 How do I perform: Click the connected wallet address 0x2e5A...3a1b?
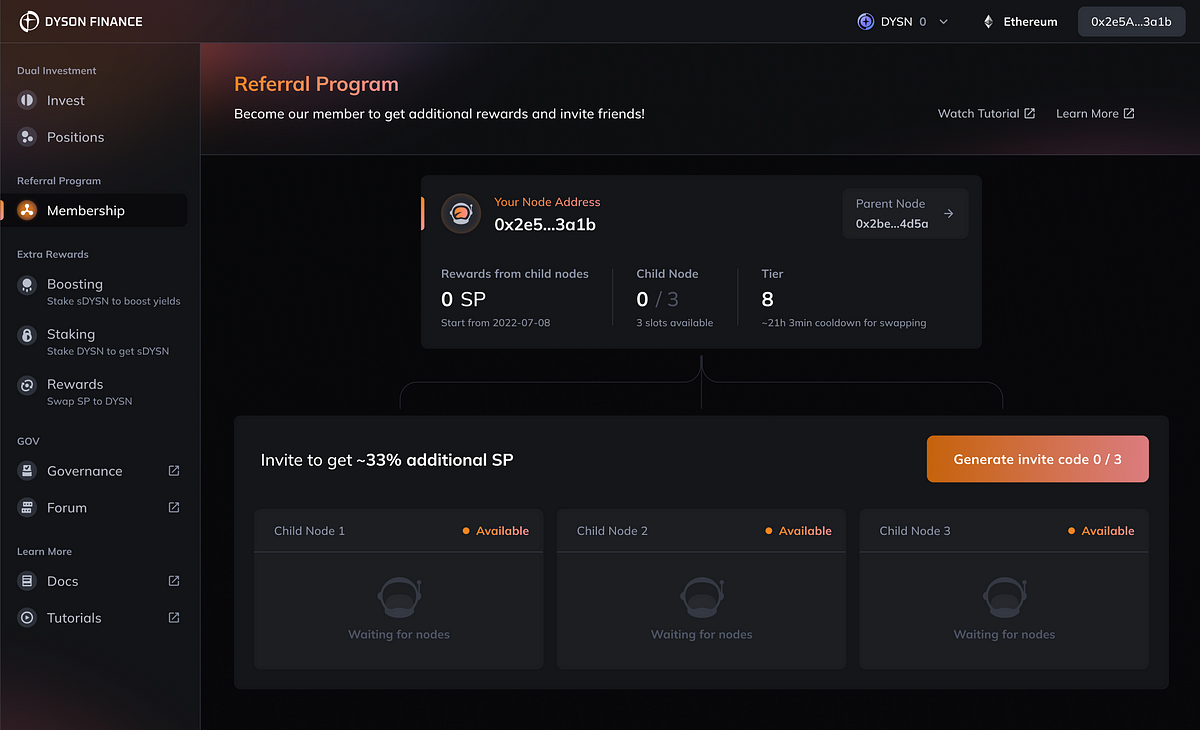point(1131,21)
